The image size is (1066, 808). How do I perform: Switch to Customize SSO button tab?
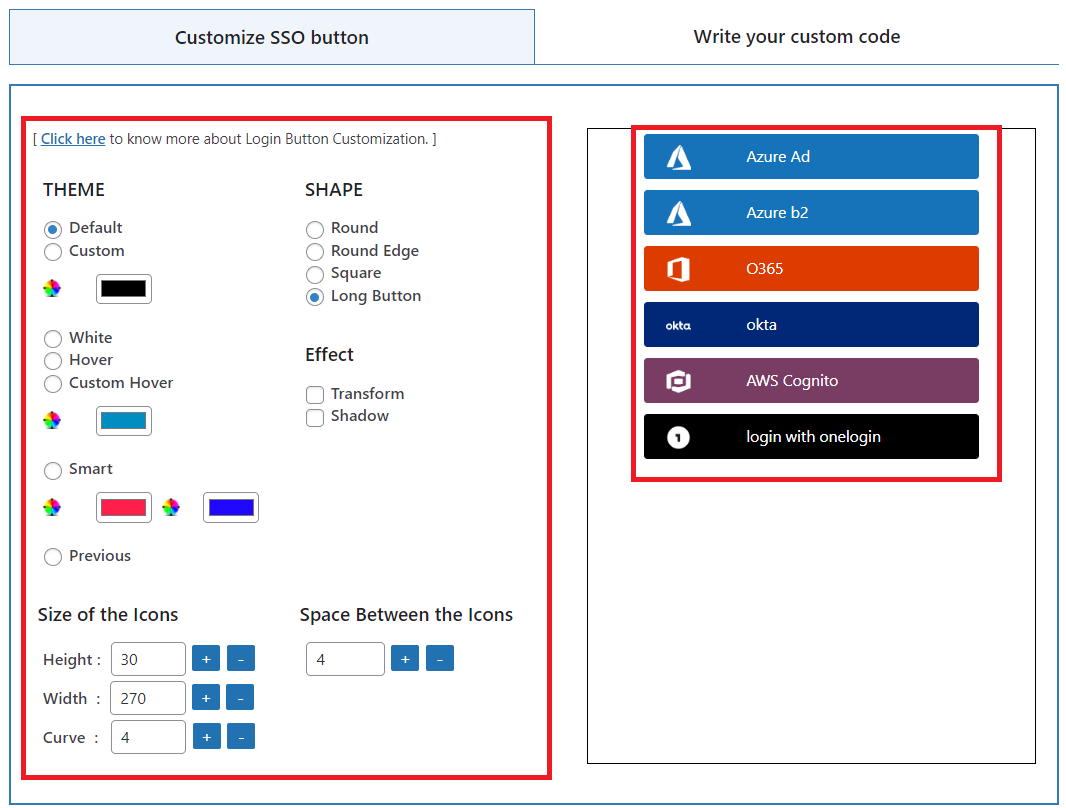tap(272, 37)
